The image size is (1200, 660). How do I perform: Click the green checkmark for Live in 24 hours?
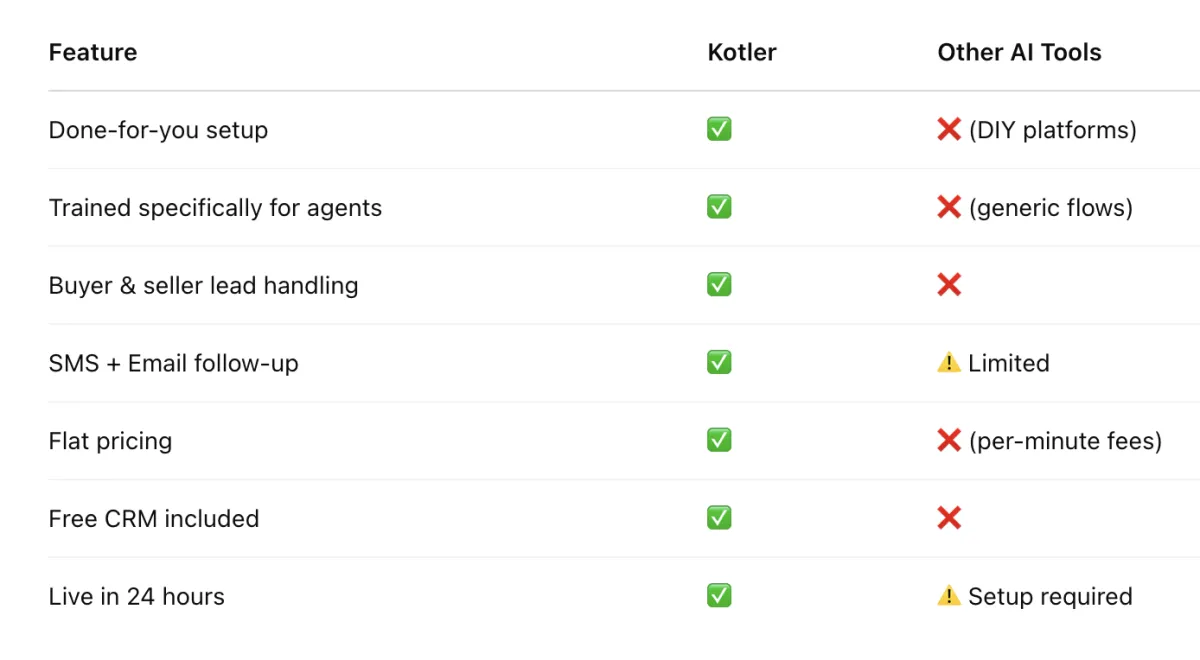(719, 596)
